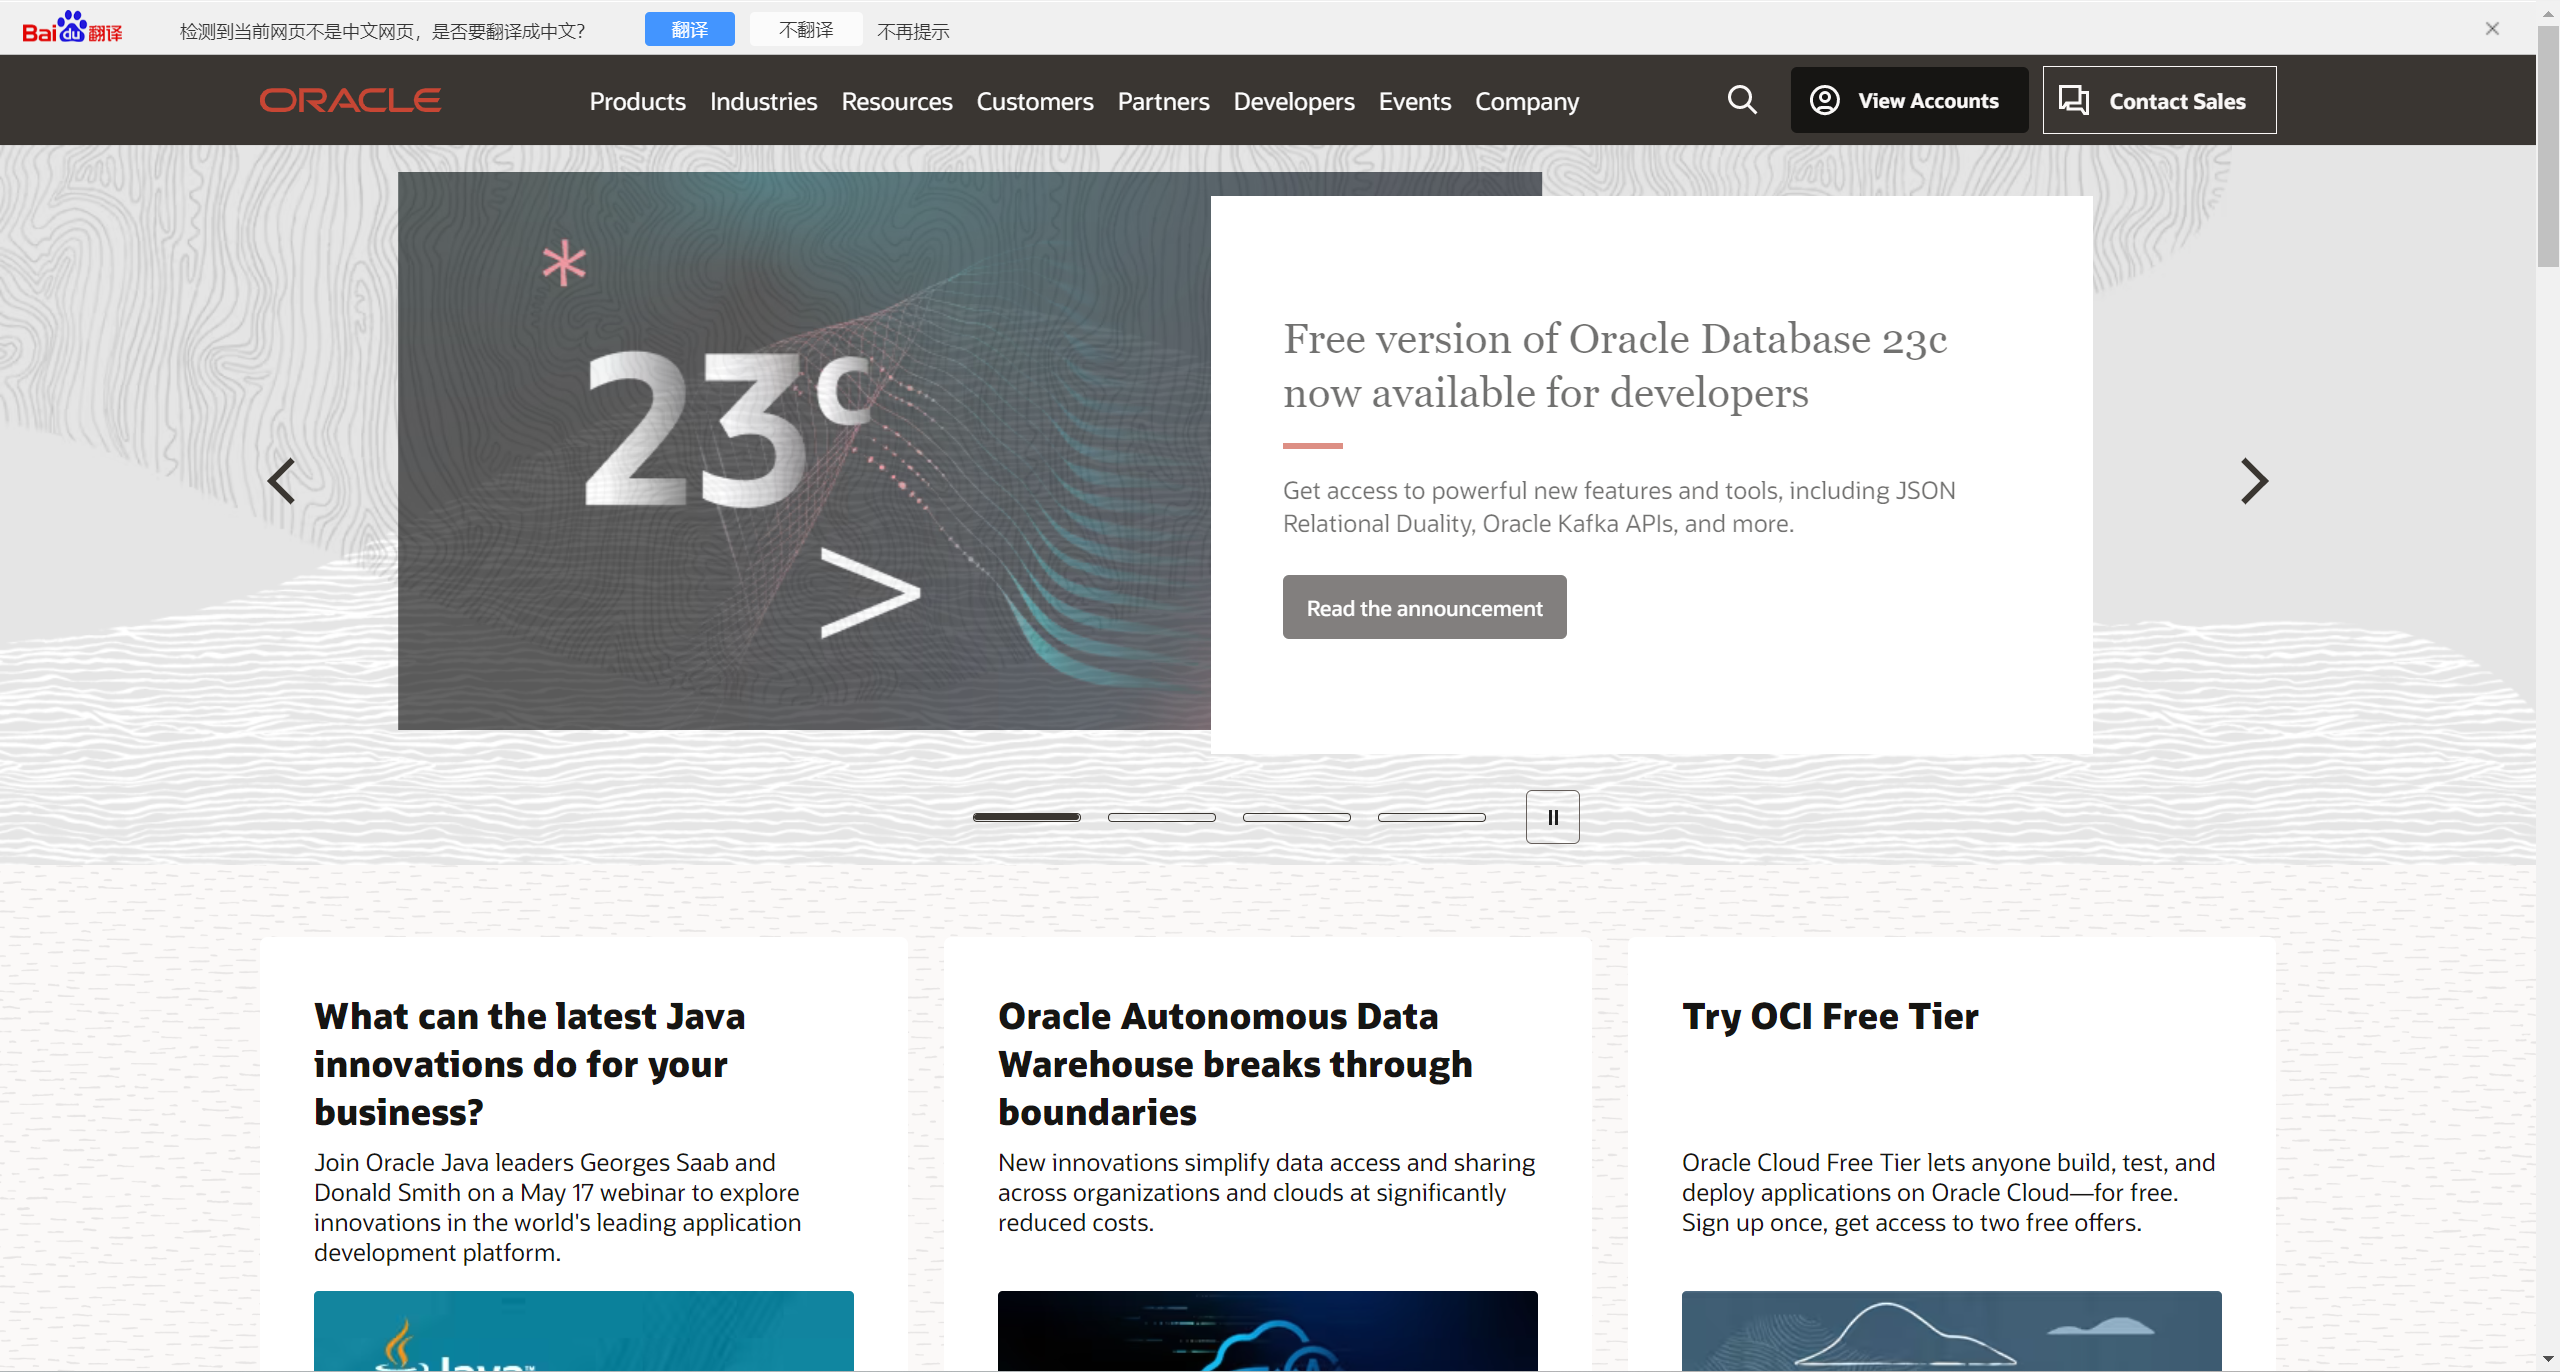The image size is (2560, 1372).
Task: Open the search magnifier icon
Action: 1742,100
